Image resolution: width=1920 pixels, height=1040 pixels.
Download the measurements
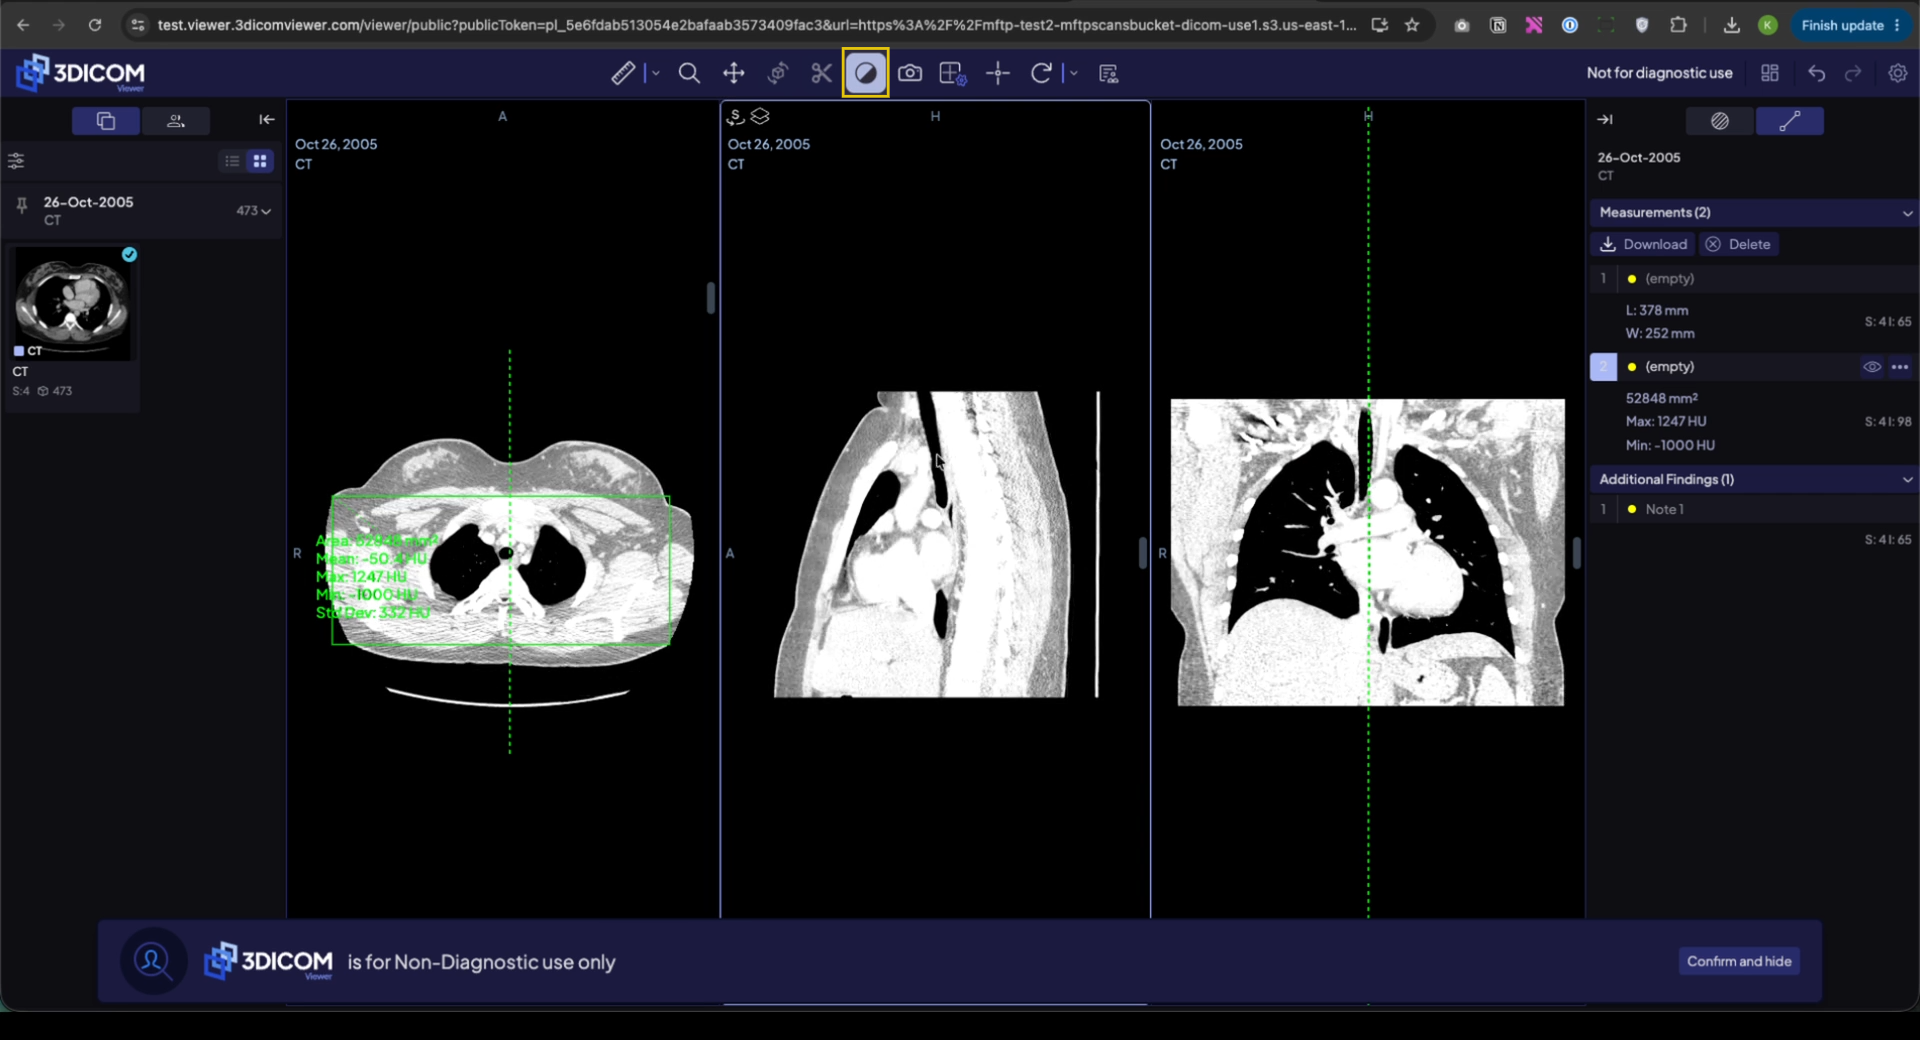tap(1643, 244)
